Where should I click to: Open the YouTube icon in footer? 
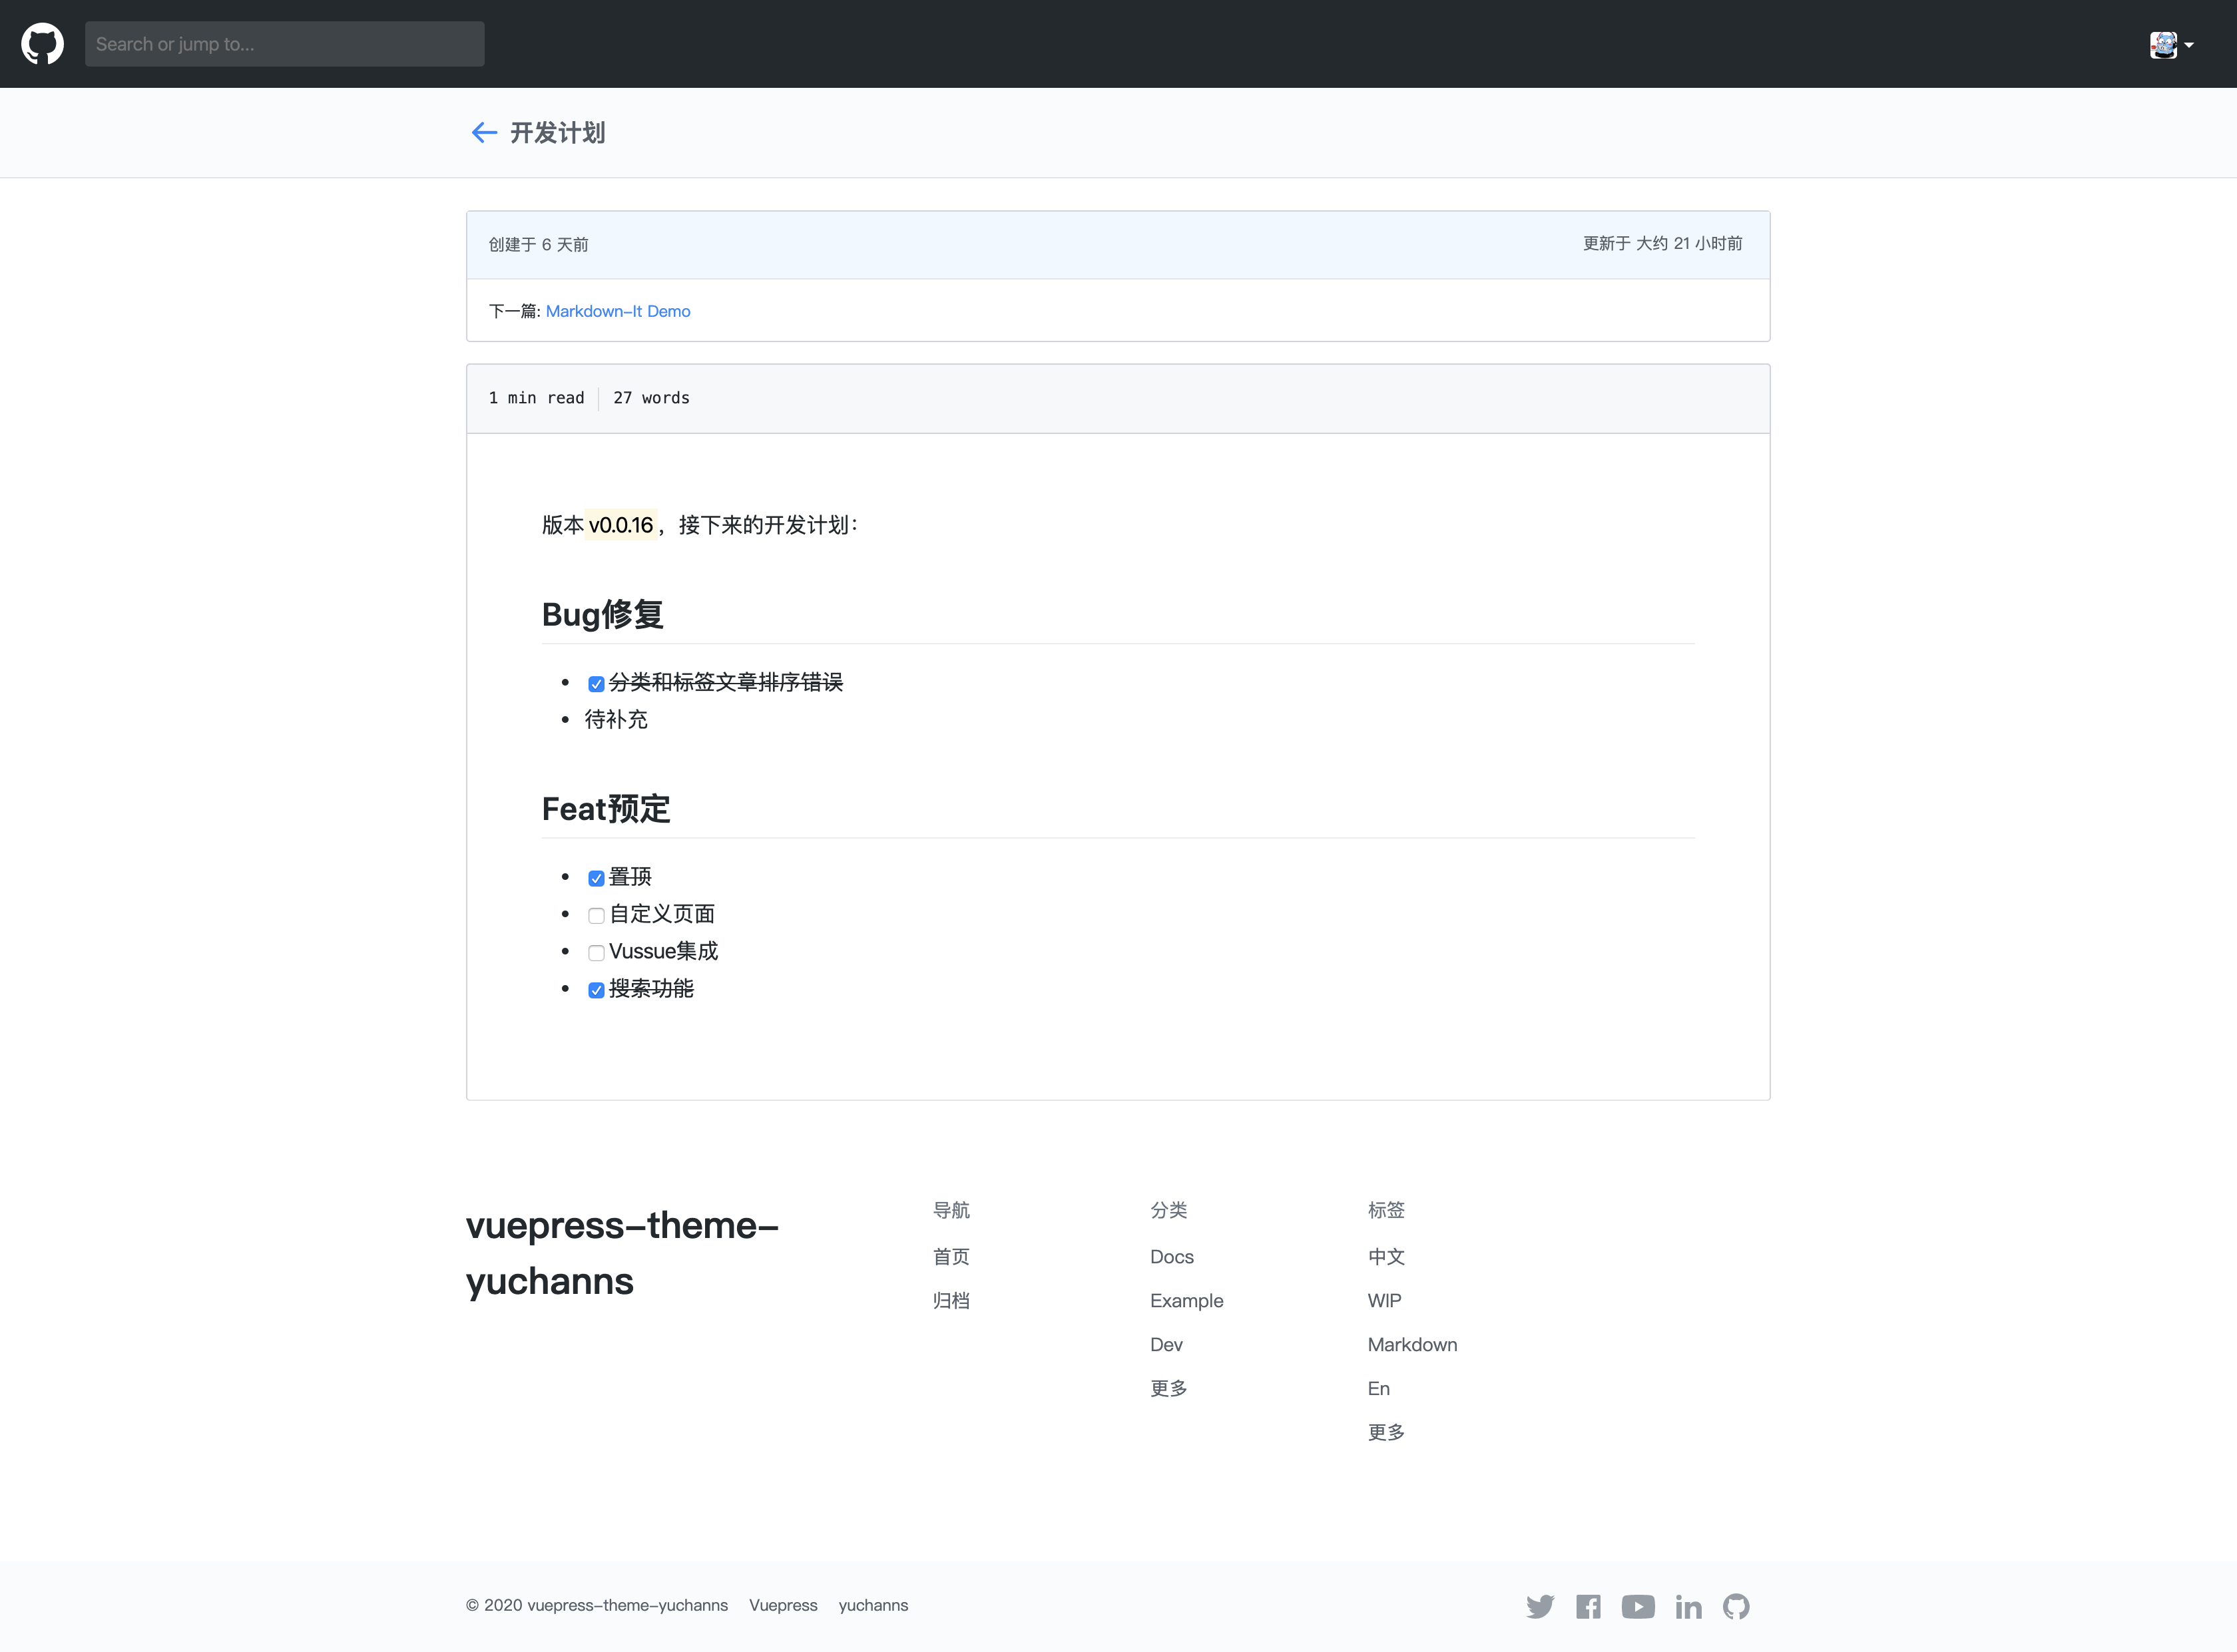pyautogui.click(x=1638, y=1606)
